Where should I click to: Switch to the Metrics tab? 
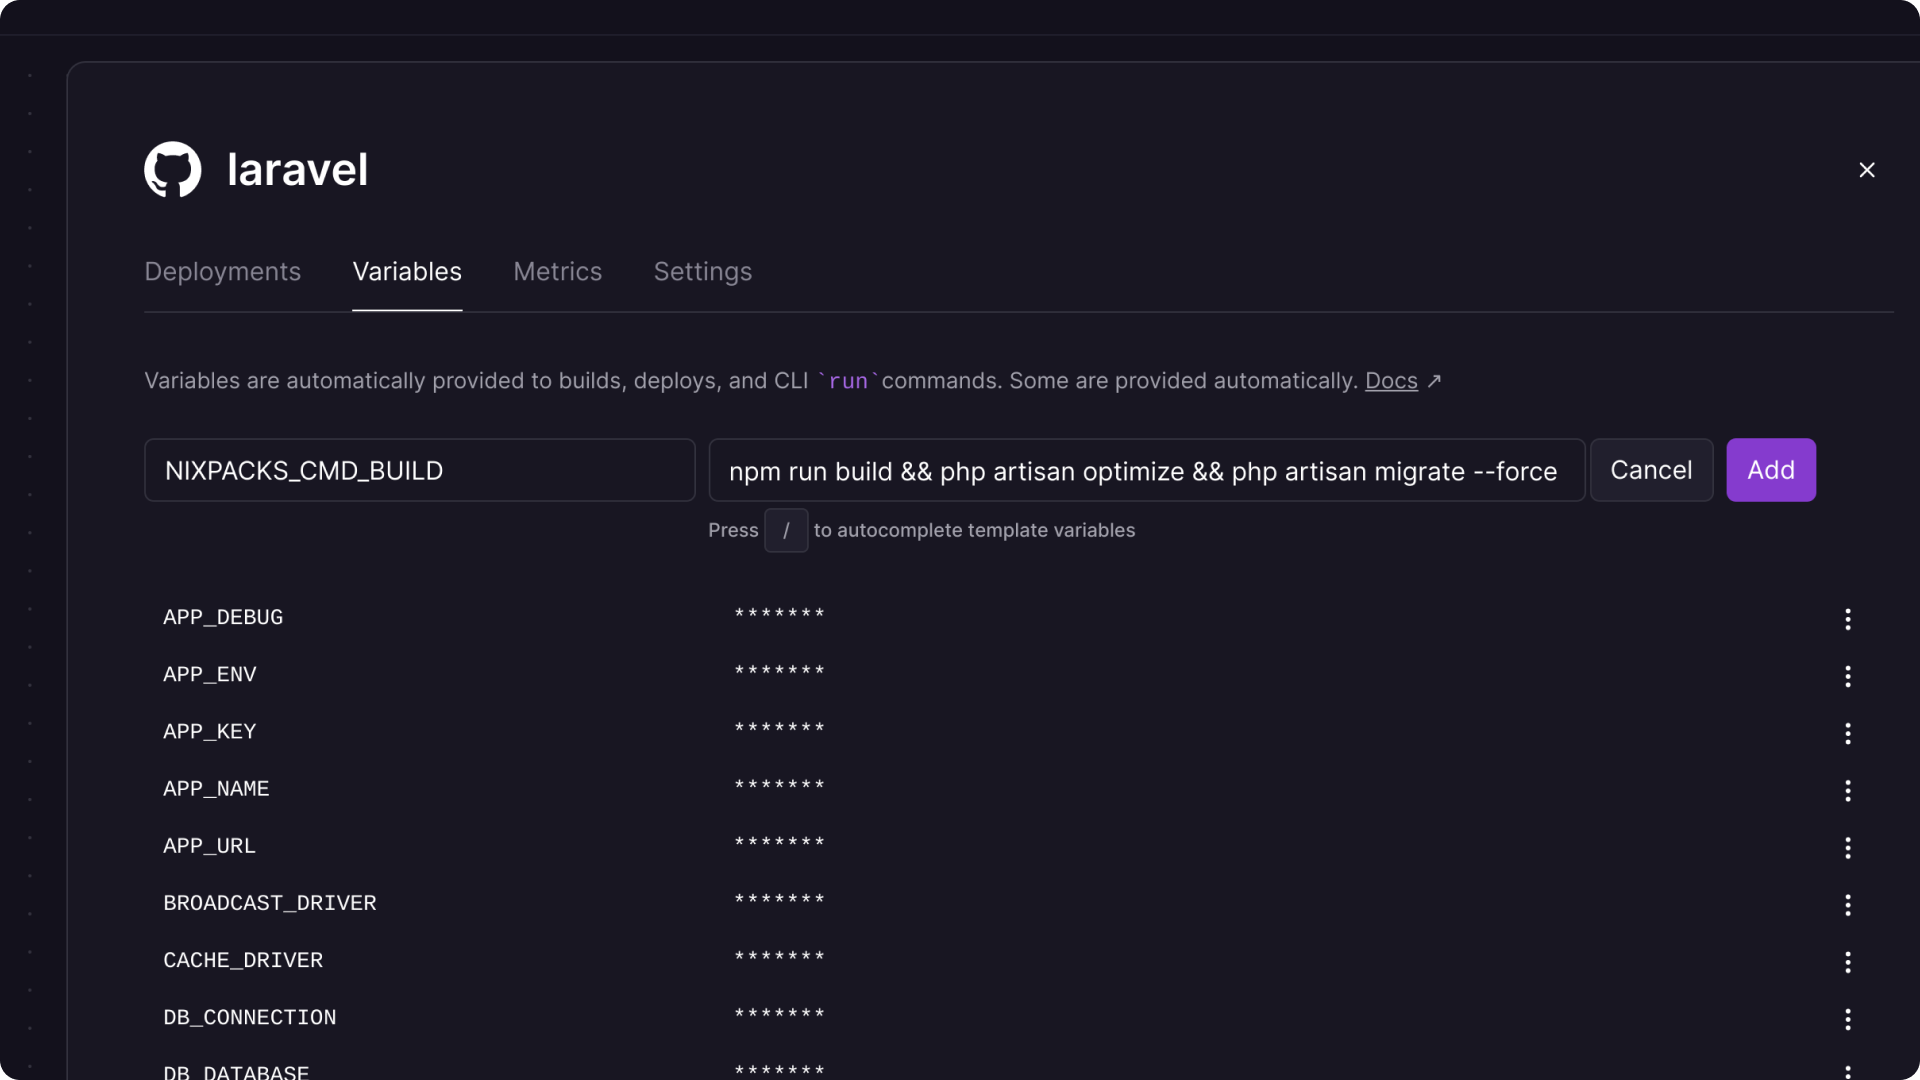[556, 273]
